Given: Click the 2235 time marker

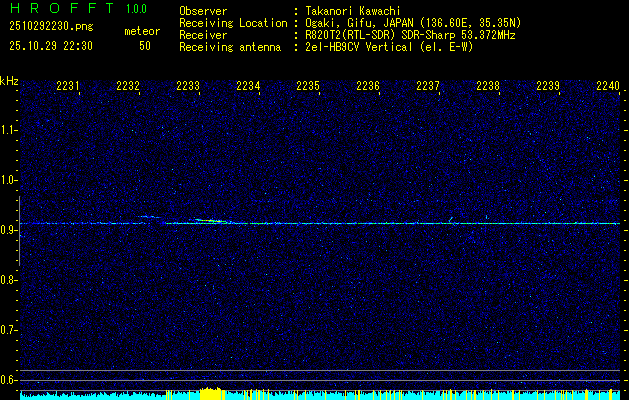Looking at the screenshot, I should click(x=308, y=87).
